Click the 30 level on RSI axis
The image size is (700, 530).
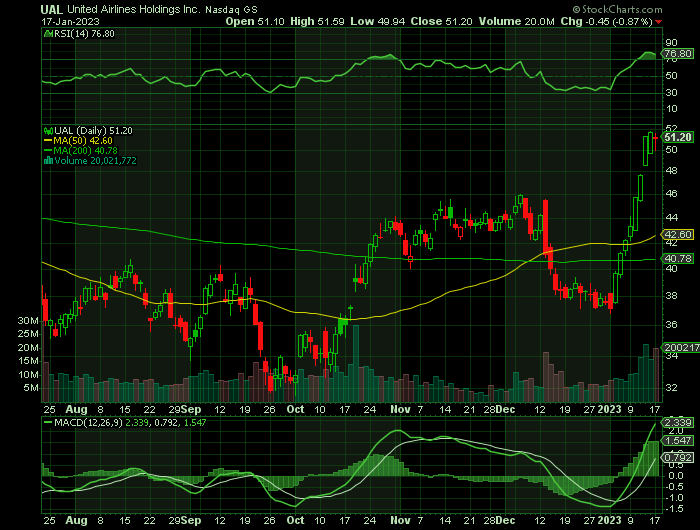click(x=671, y=92)
